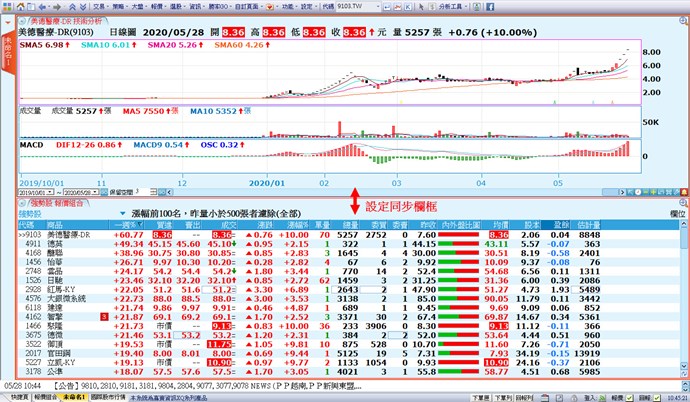Screen dimensions: 690x402
Task: Select stock row 1456 怡華
Action: 348,262
